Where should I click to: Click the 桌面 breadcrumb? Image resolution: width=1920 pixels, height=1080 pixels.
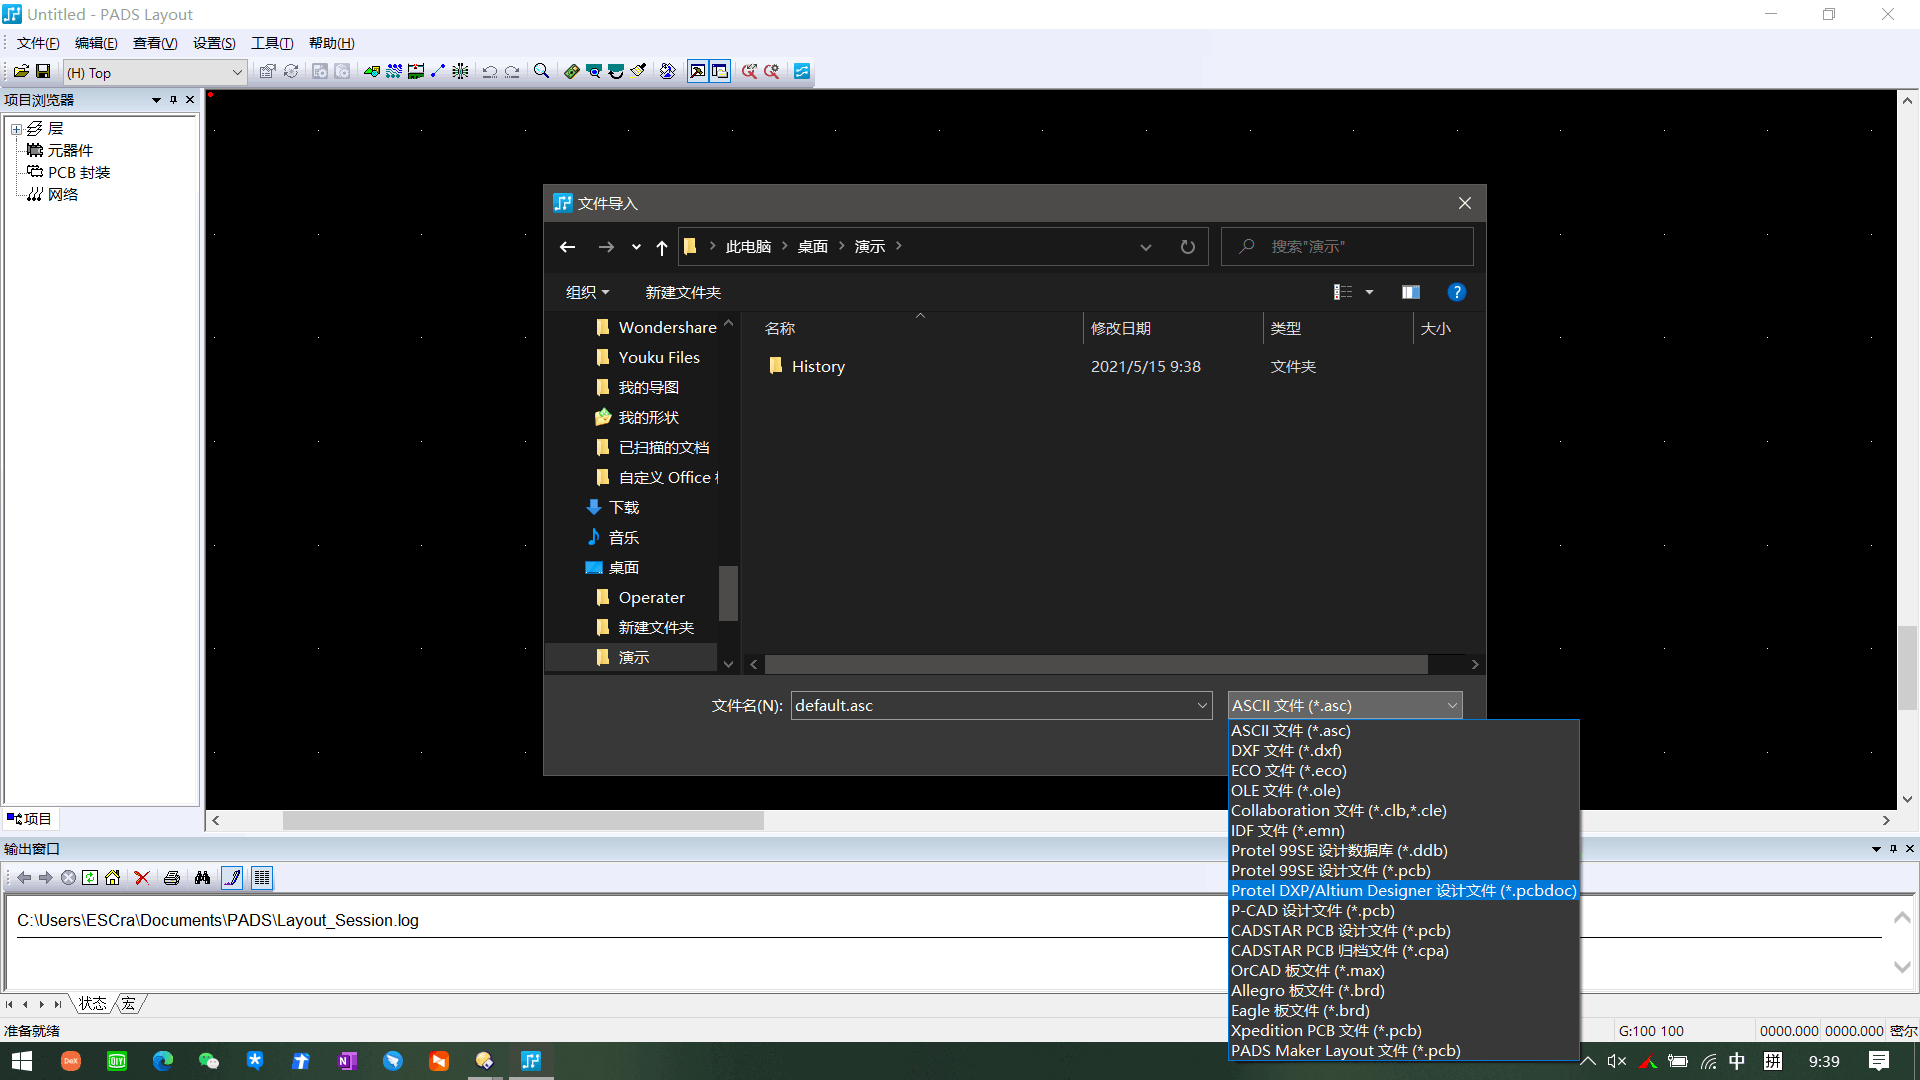click(812, 246)
